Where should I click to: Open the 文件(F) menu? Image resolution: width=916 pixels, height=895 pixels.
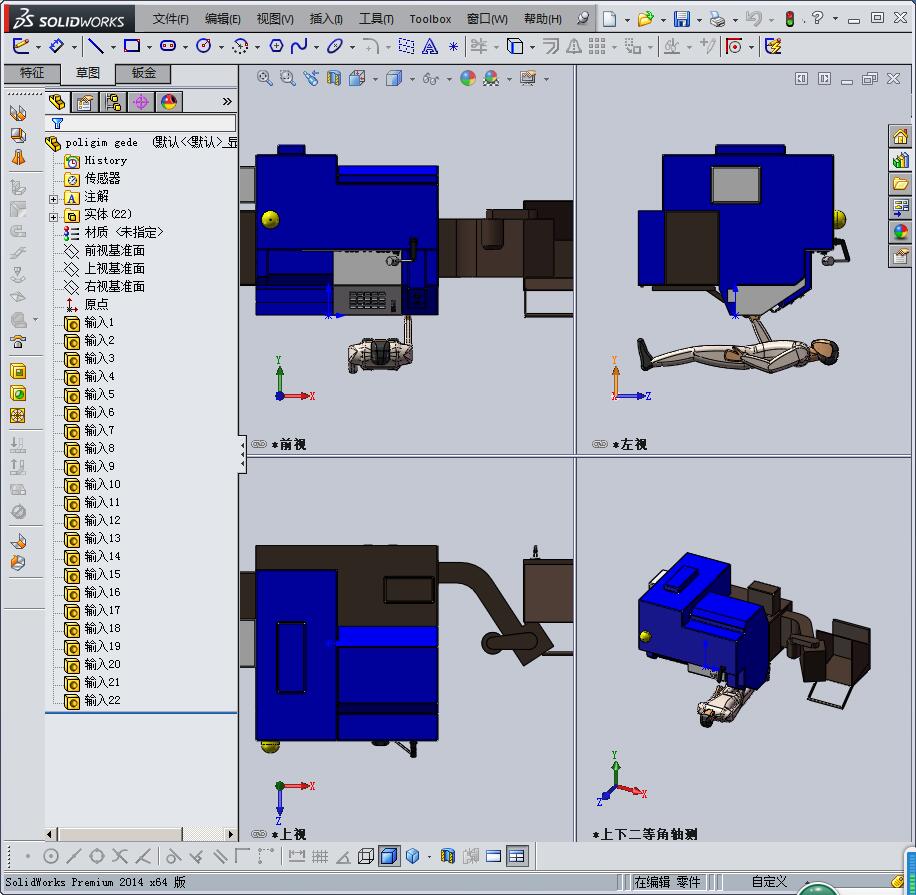[x=171, y=19]
